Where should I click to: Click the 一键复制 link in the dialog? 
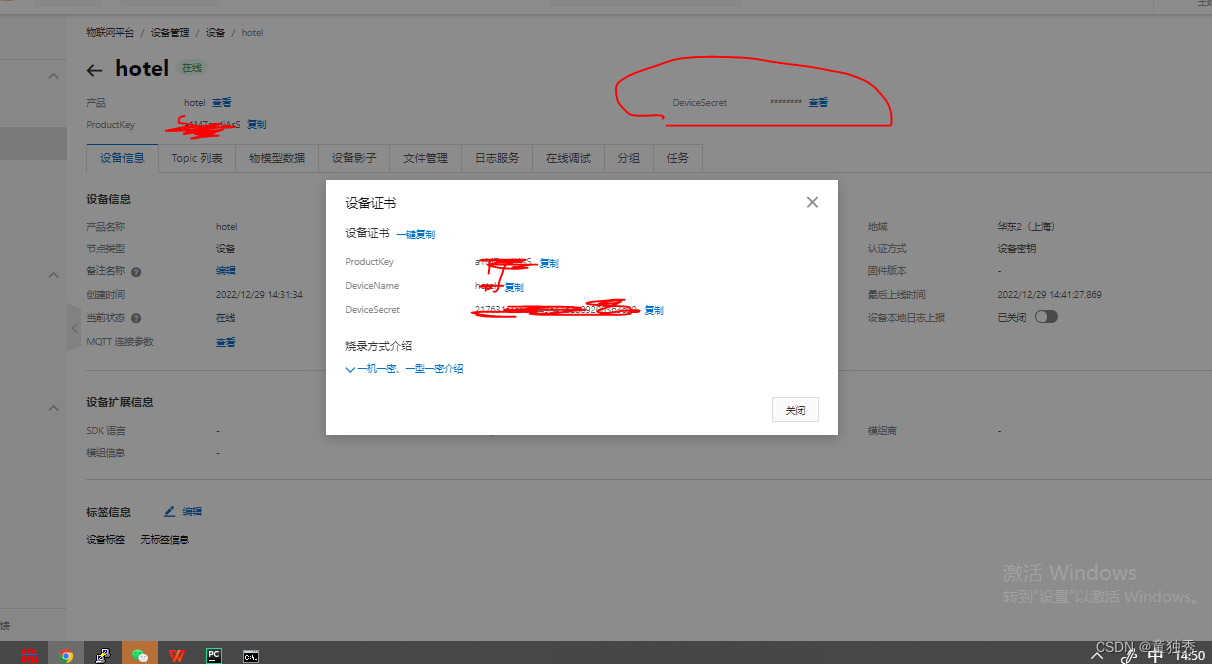point(417,233)
